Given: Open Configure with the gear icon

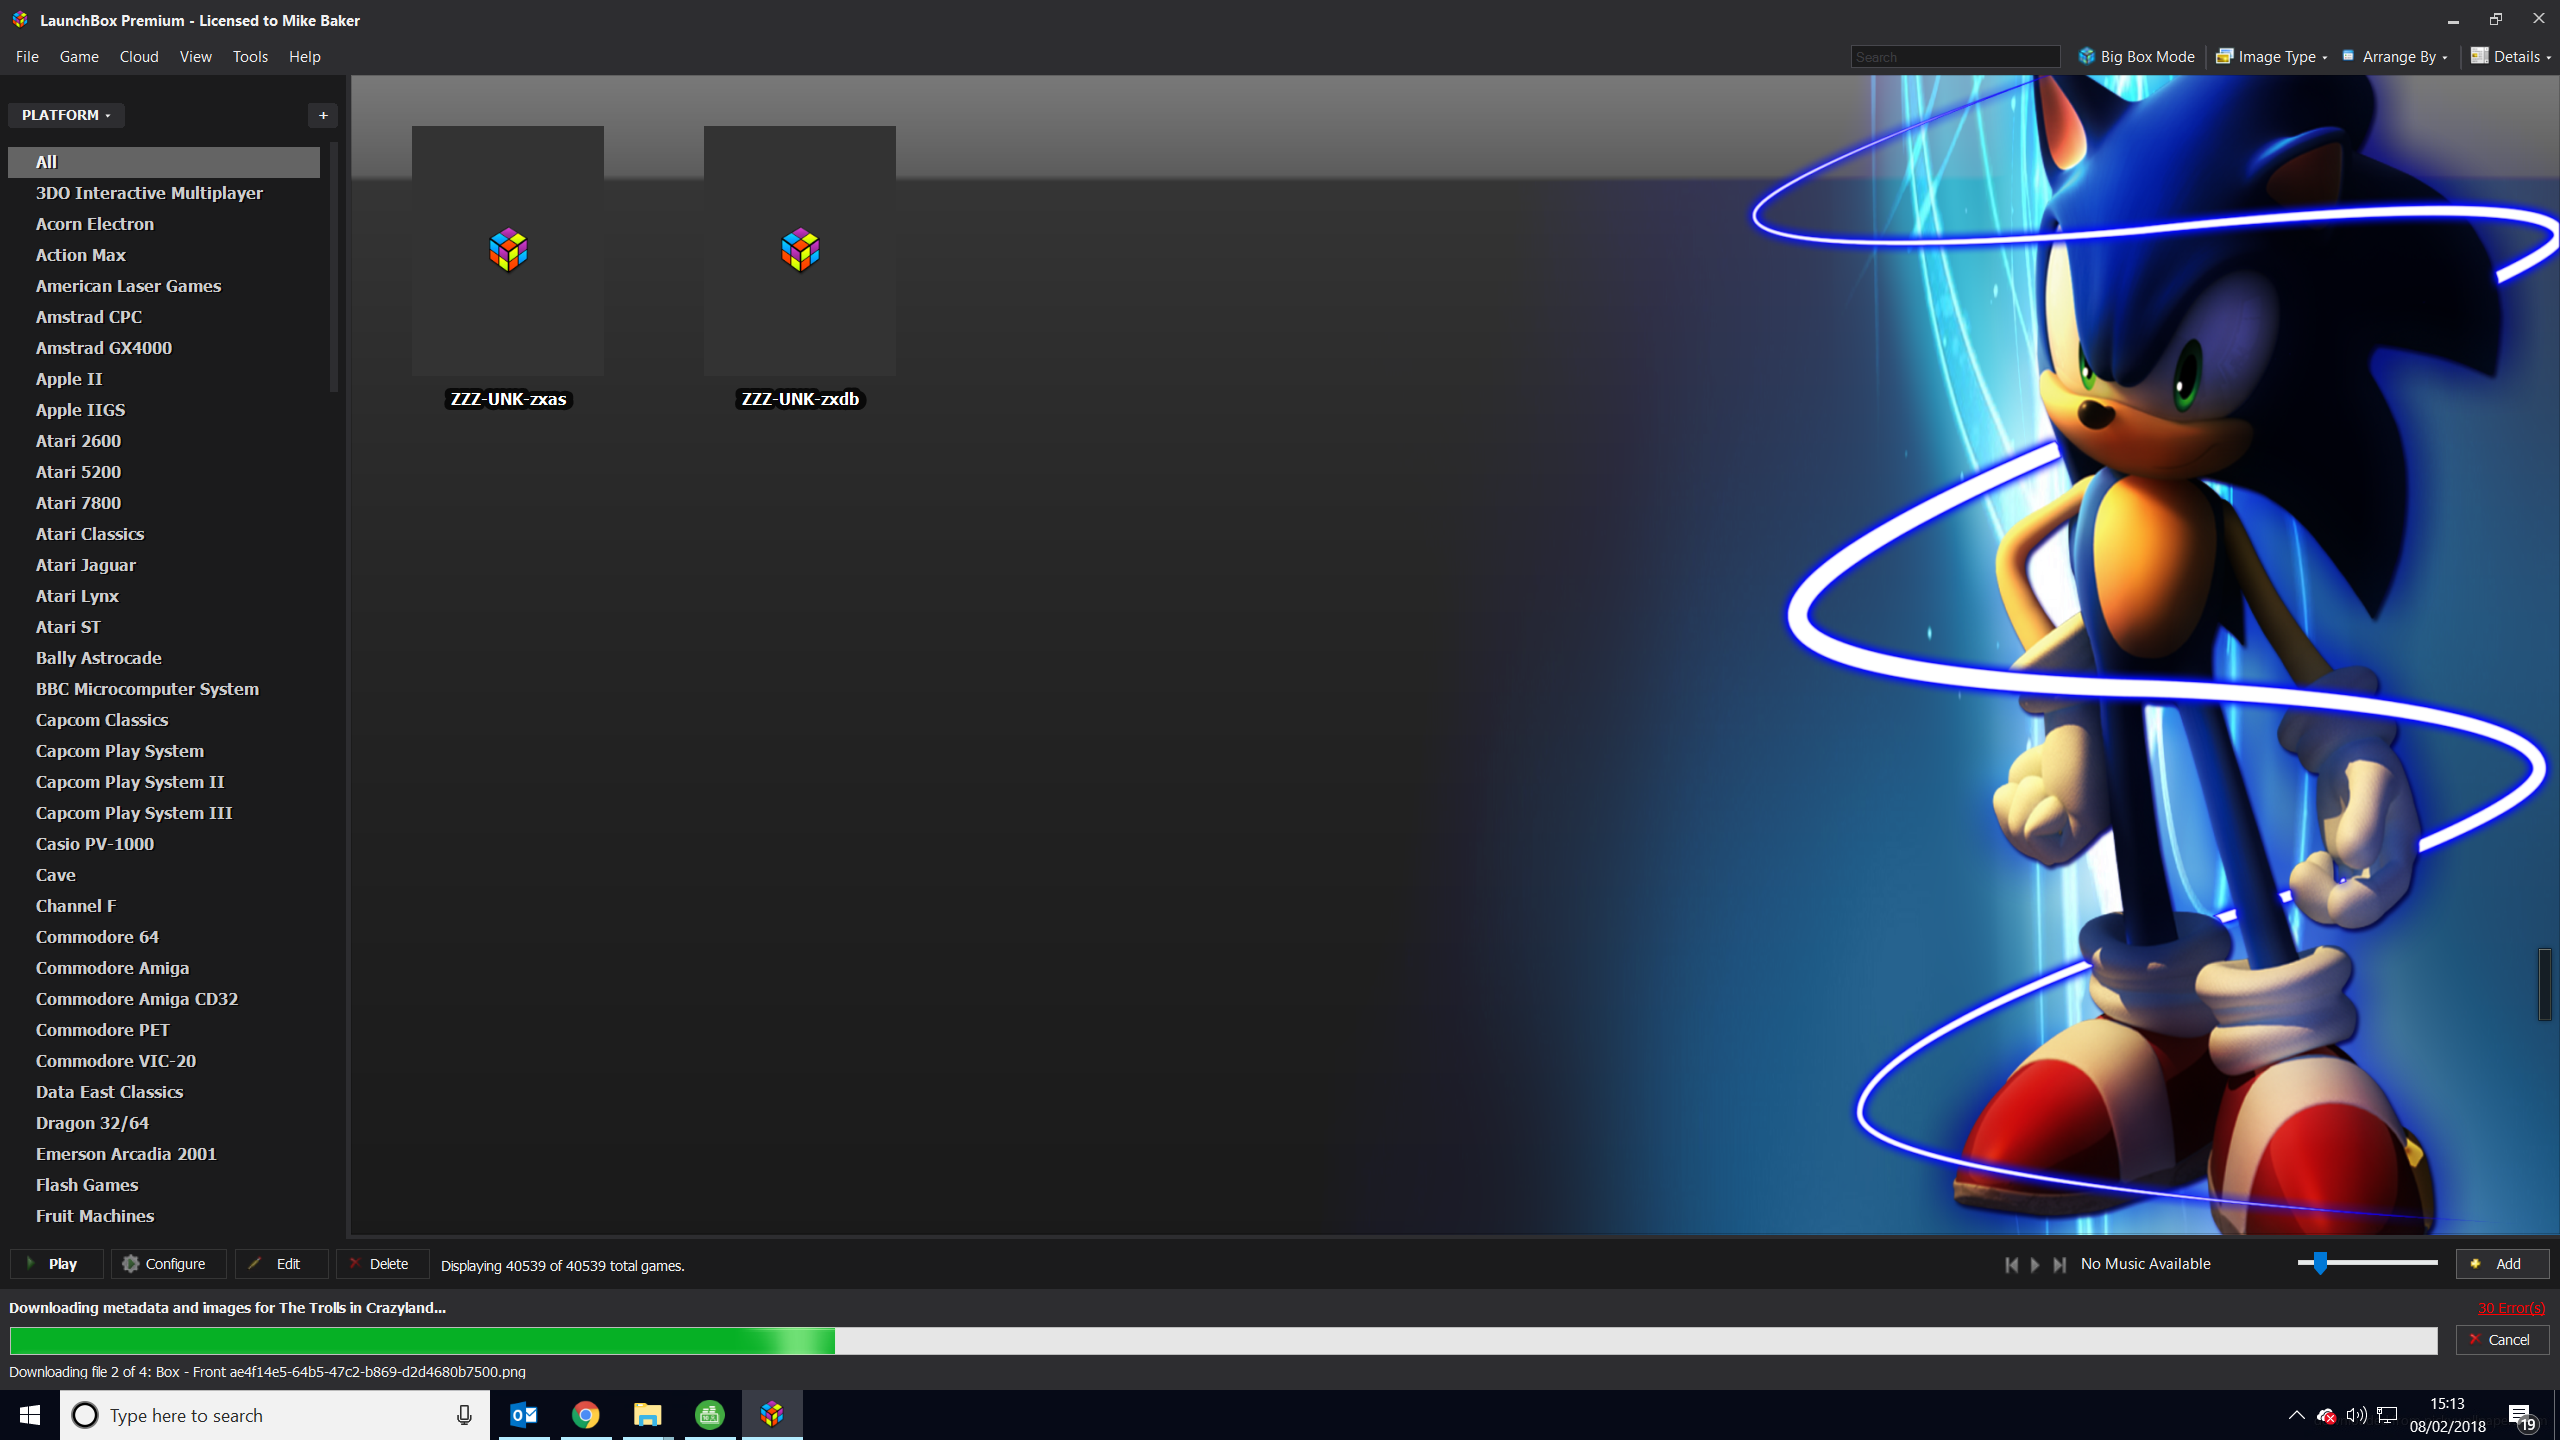Looking at the screenshot, I should pyautogui.click(x=168, y=1264).
